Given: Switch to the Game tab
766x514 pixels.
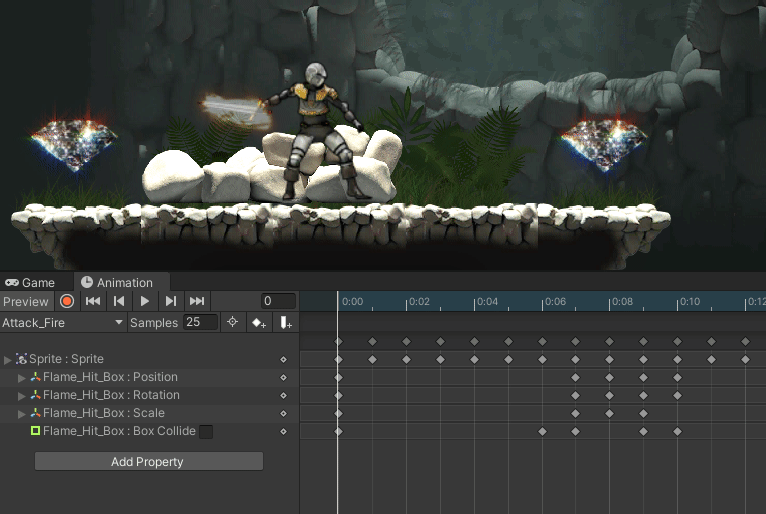Looking at the screenshot, I should 30,282.
